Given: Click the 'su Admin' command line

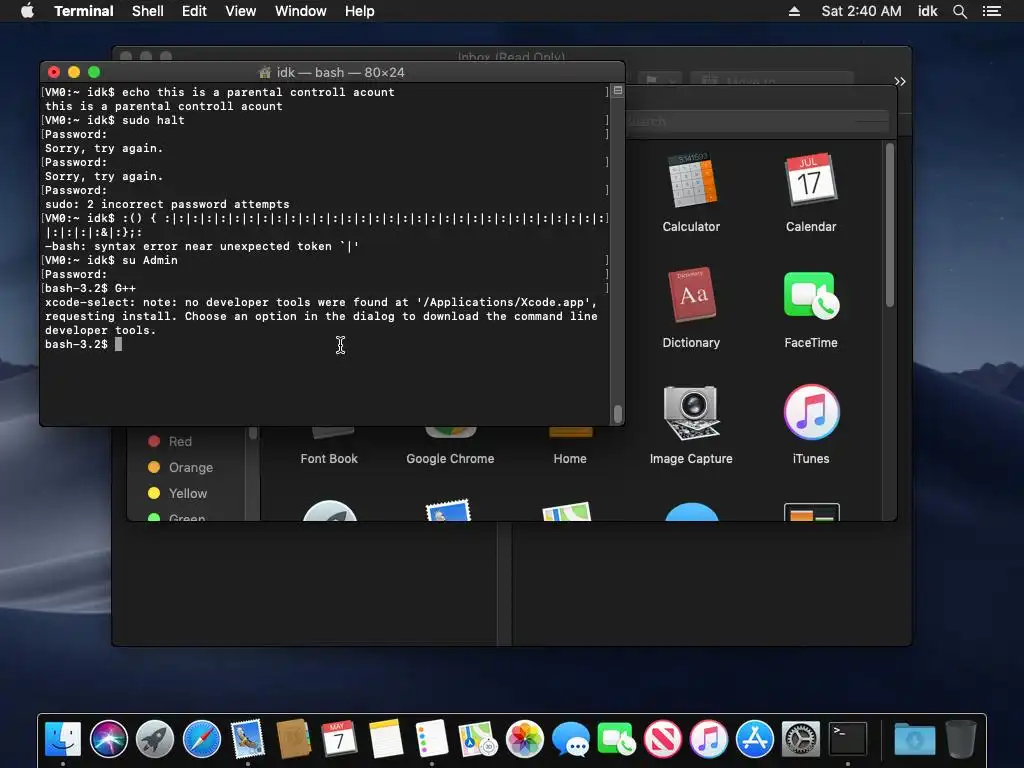Looking at the screenshot, I should (150, 260).
